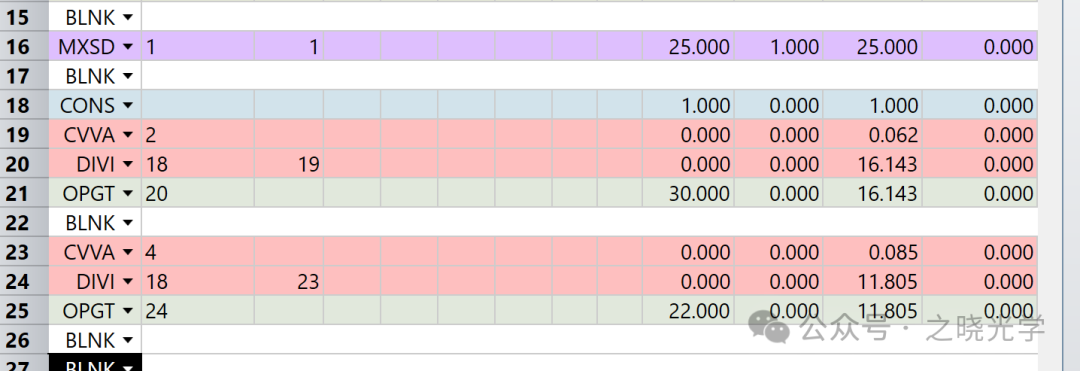Click the target cell 22.000 in row 25
The height and width of the screenshot is (371, 1080).
688,311
